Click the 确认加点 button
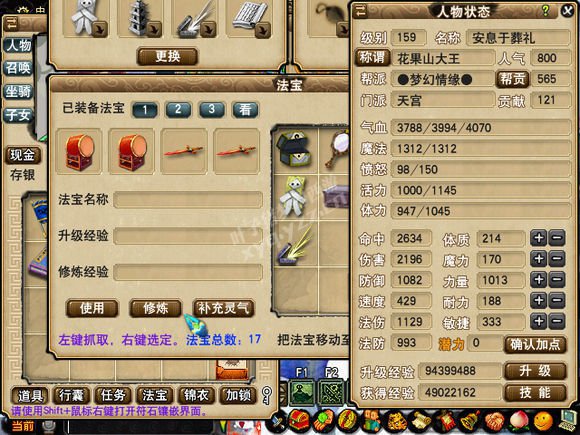 coord(535,344)
